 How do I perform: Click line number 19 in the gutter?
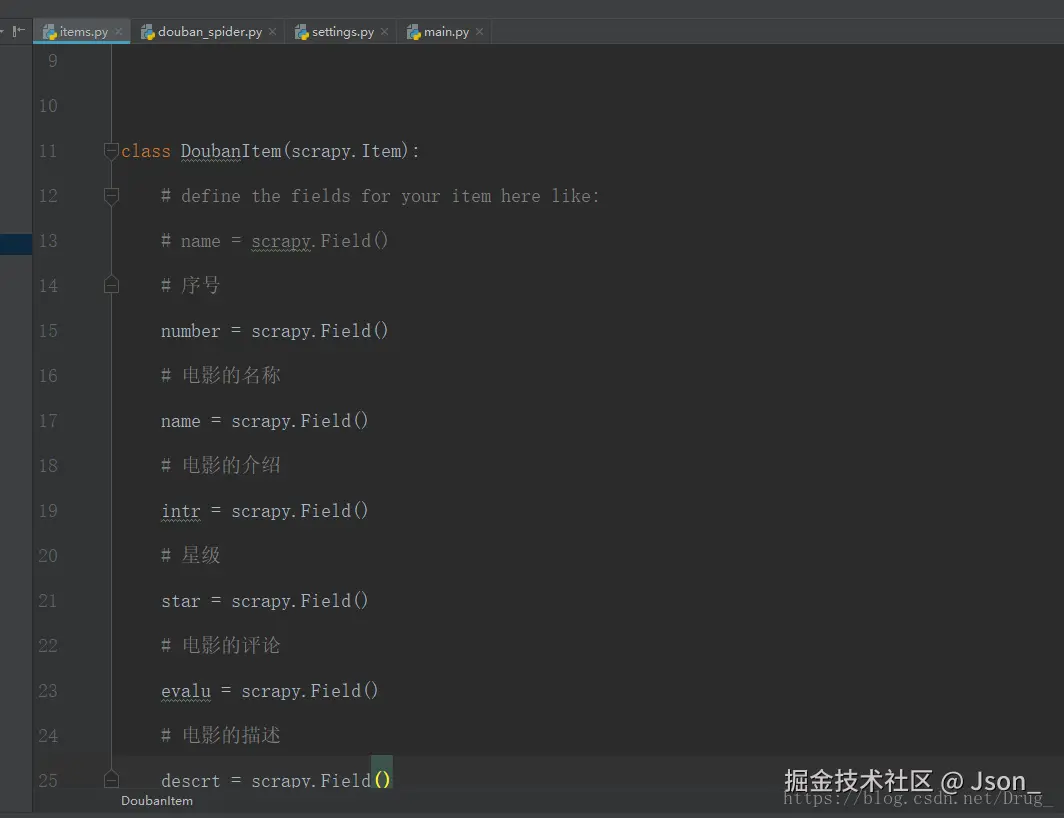(x=48, y=510)
